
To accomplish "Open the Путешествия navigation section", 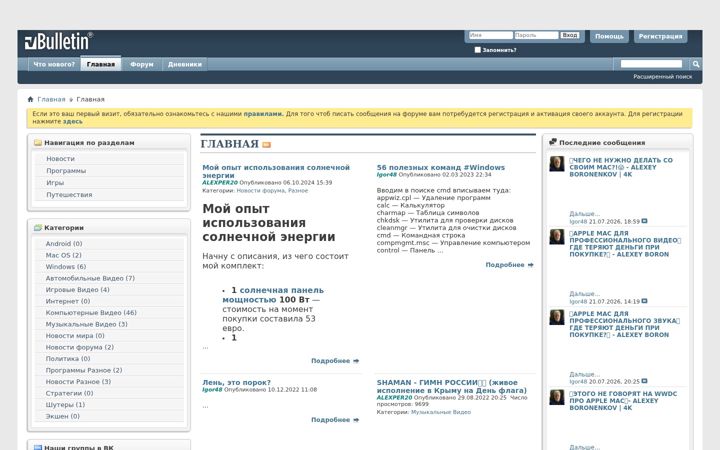I will [x=69, y=195].
